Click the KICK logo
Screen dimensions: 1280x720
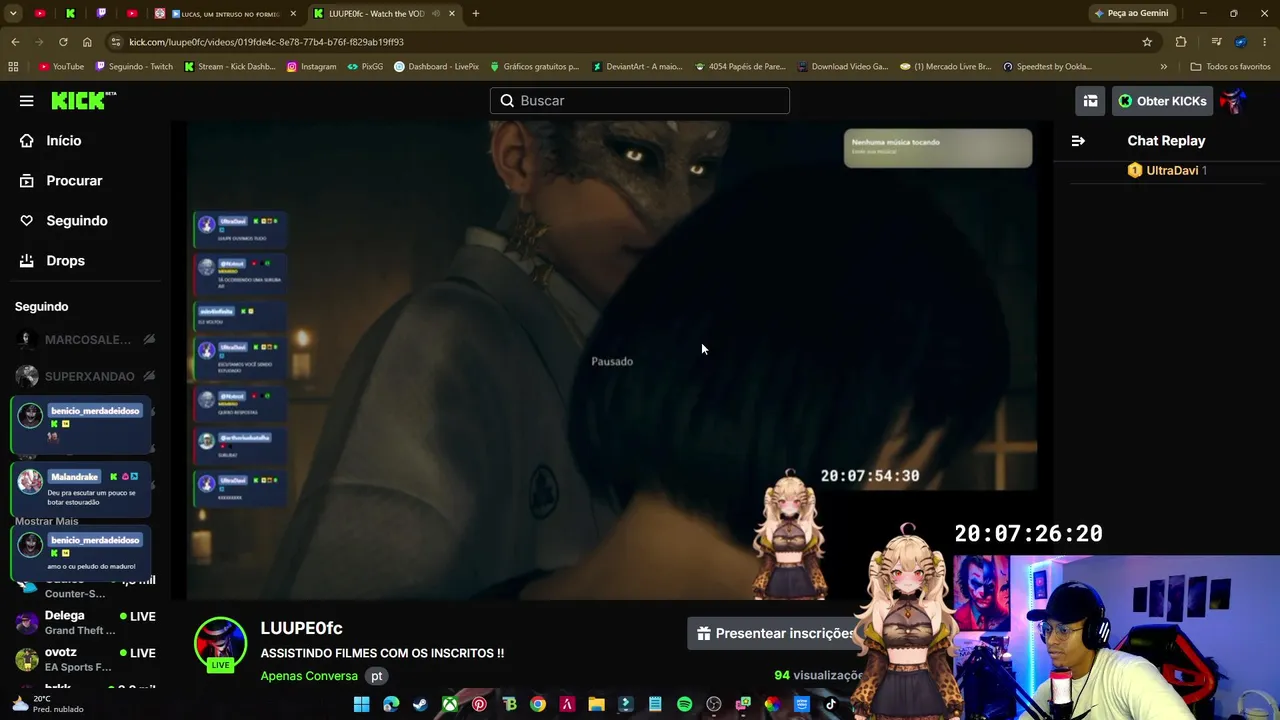(x=84, y=101)
